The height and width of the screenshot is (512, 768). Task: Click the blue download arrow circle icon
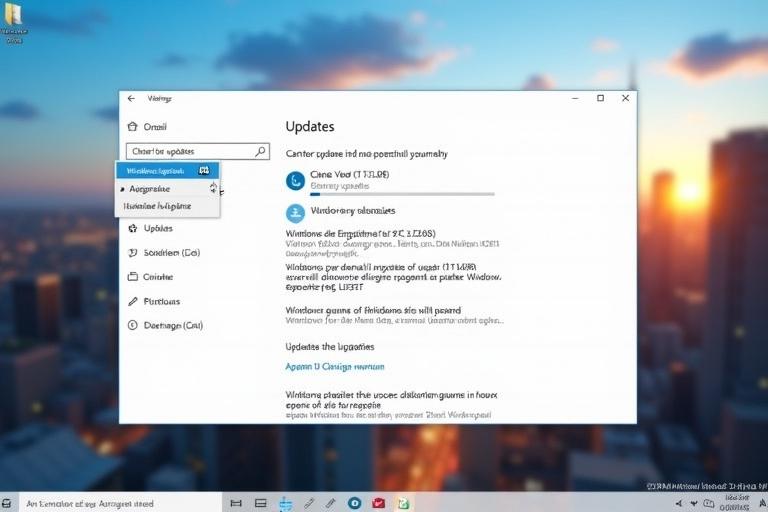[295, 212]
